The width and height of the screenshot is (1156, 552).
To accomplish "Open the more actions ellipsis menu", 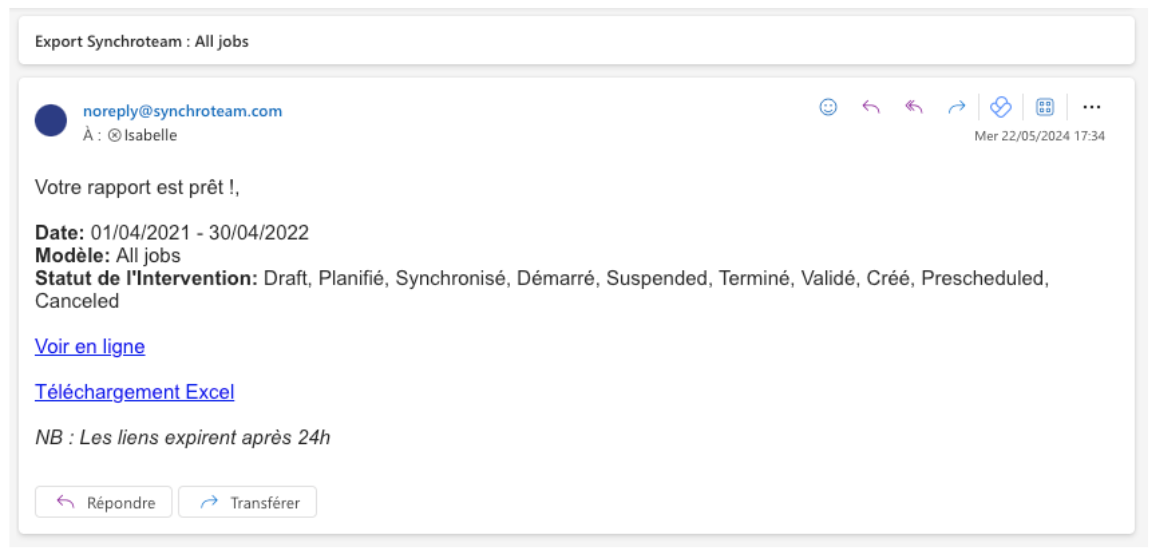I will click(1091, 108).
